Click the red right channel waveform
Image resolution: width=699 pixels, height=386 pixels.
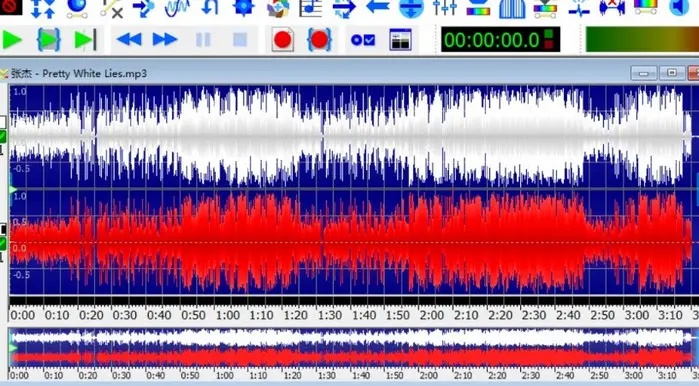350,243
